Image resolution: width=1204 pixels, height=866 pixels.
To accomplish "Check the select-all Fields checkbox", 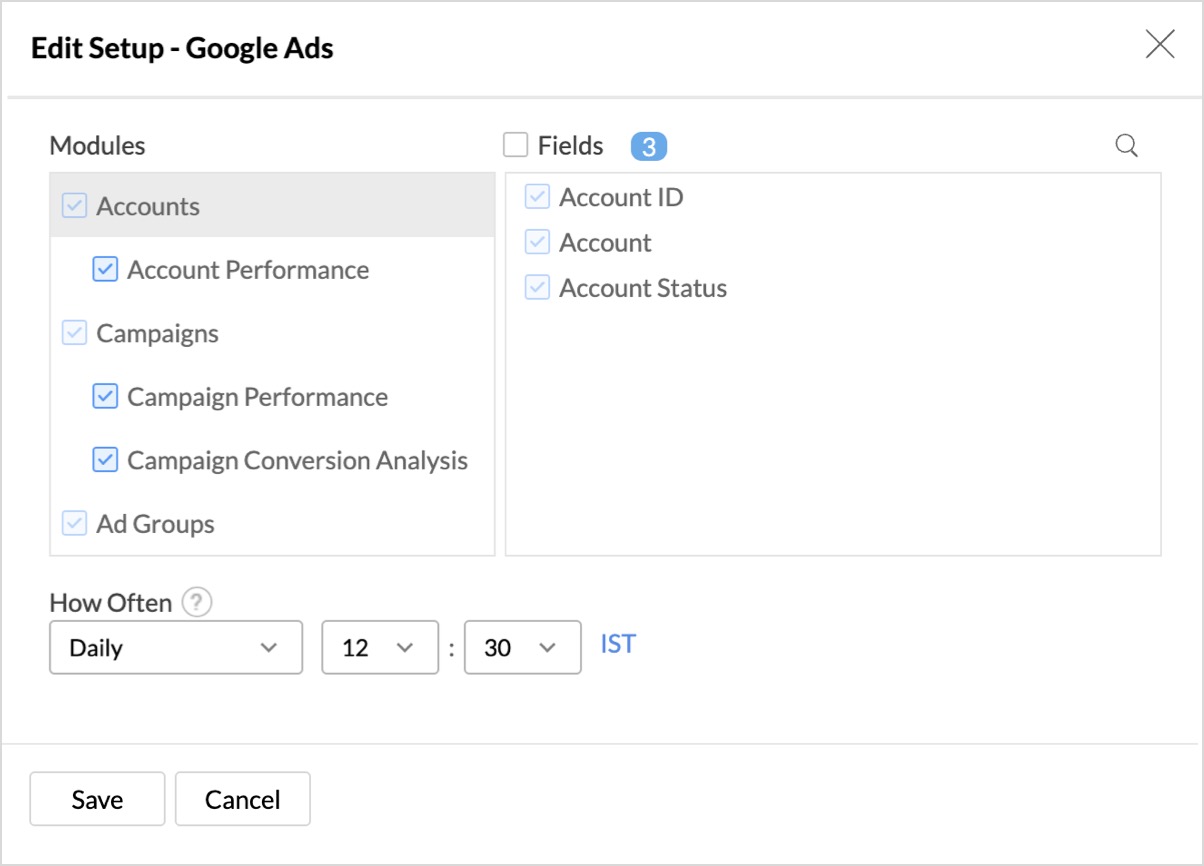I will [515, 146].
